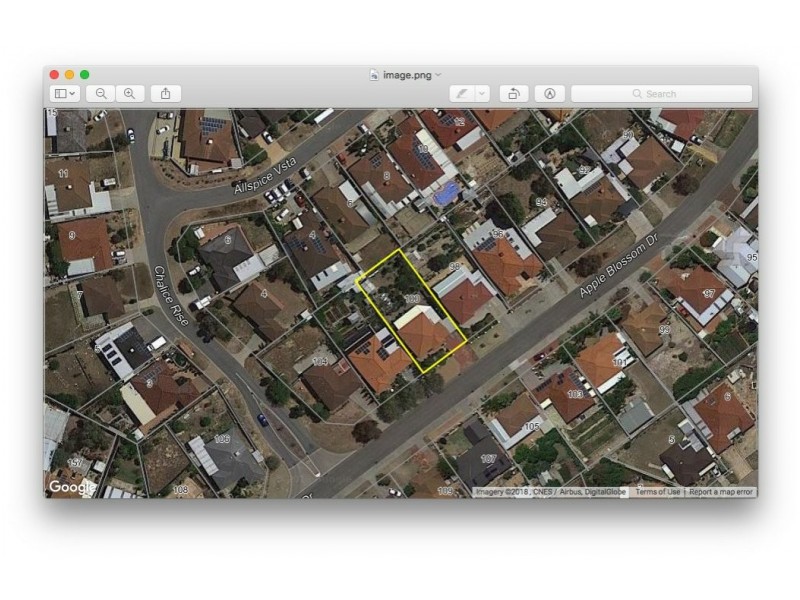
Task: Expand the highlight color dropdown arrow
Action: [x=482, y=93]
